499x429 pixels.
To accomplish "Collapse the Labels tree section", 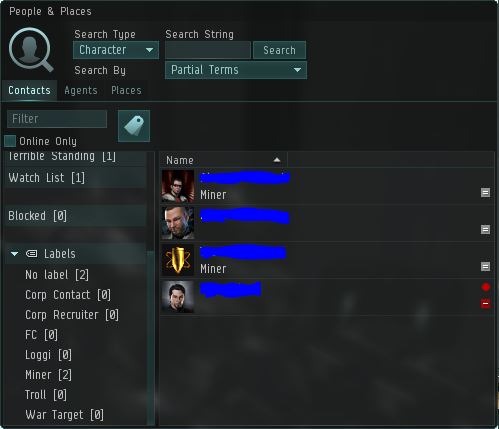I will pos(14,254).
